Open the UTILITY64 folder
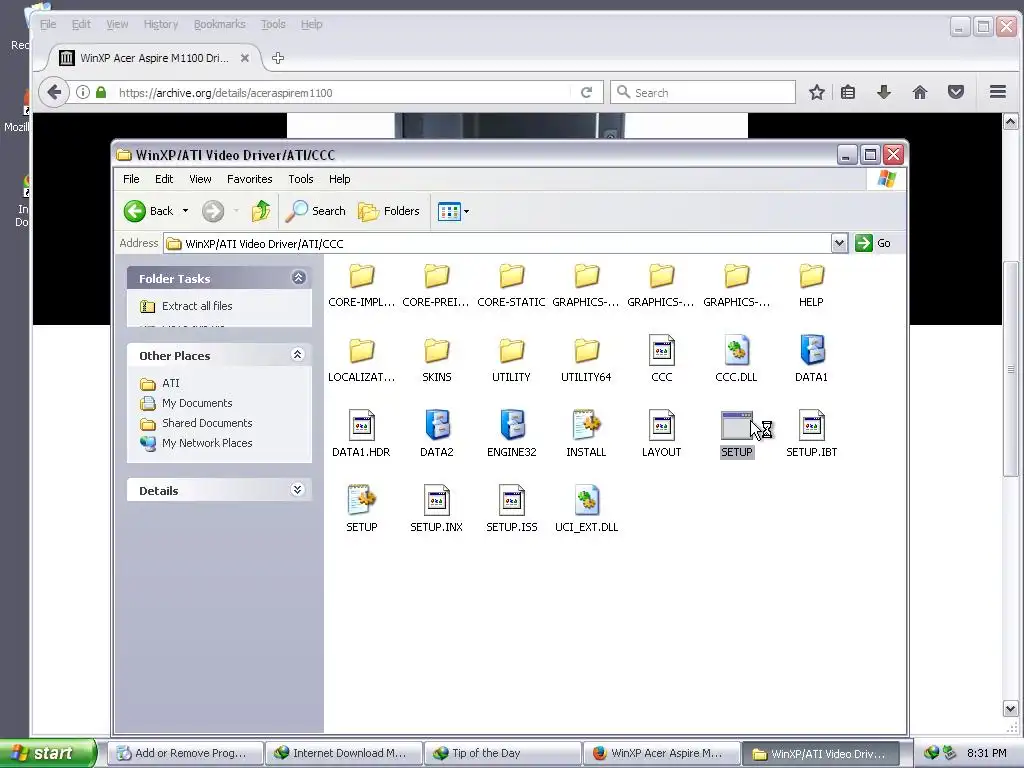Image resolution: width=1024 pixels, height=768 pixels. tap(586, 360)
